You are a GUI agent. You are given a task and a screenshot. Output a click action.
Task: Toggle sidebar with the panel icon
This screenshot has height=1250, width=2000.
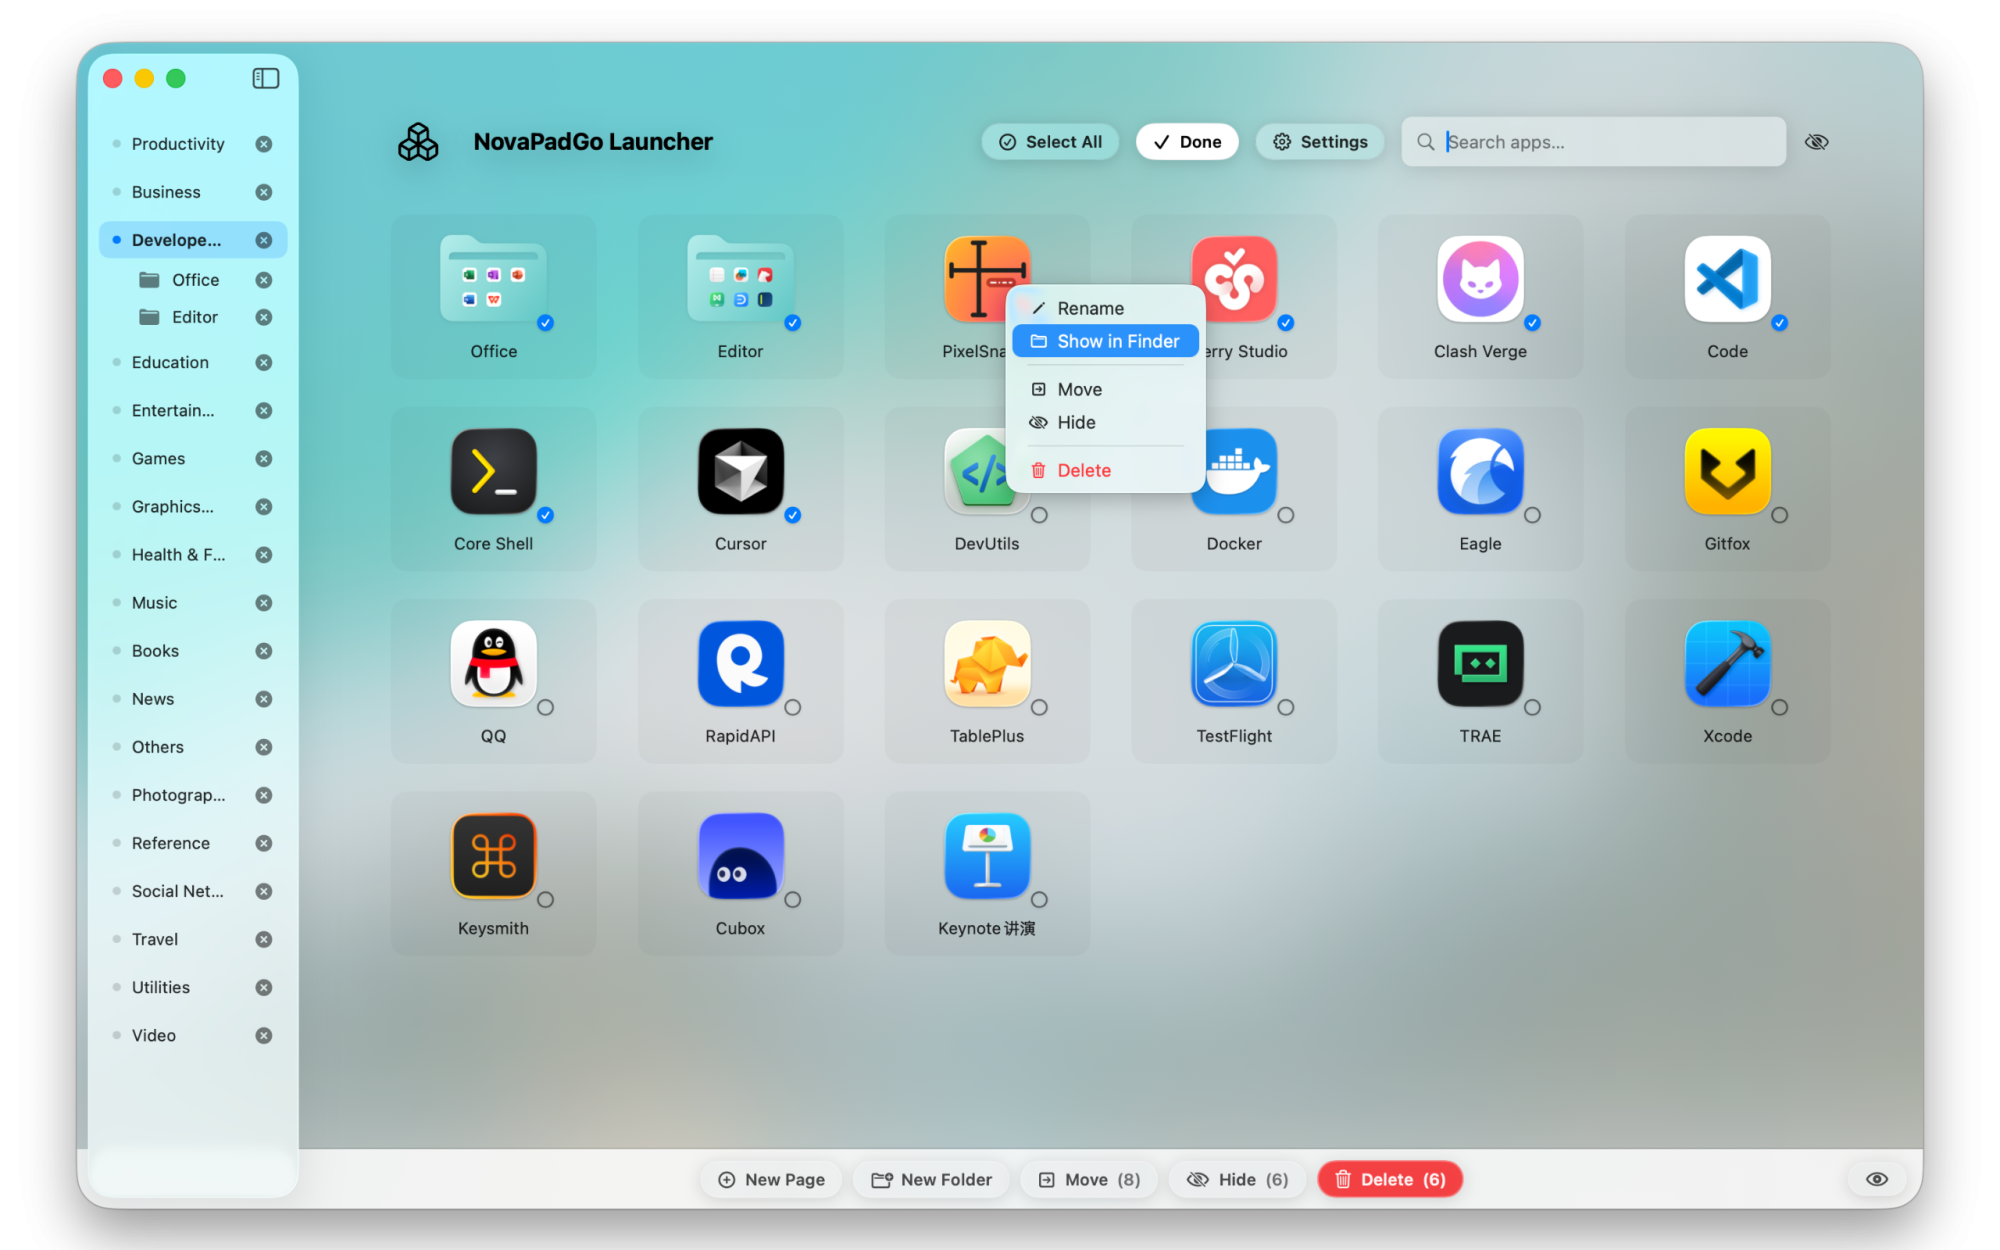[x=265, y=78]
